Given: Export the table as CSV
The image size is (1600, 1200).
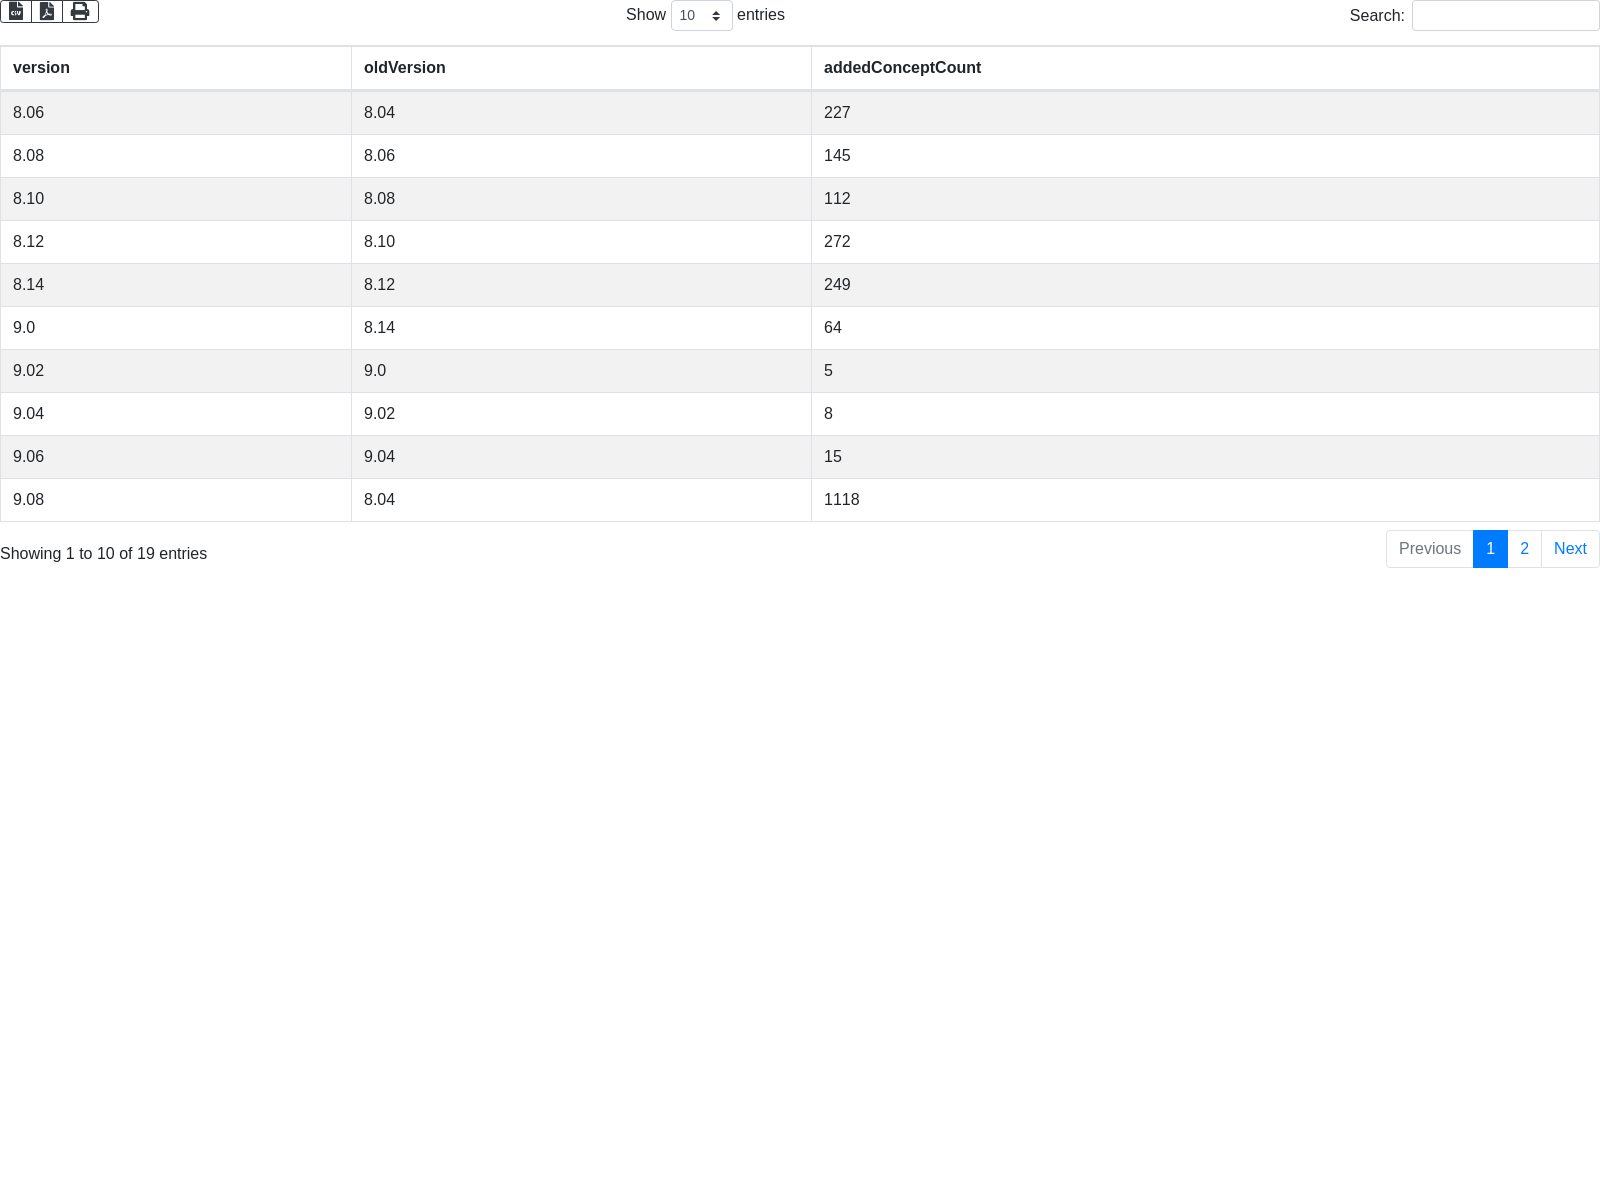Looking at the screenshot, I should tap(16, 11).
